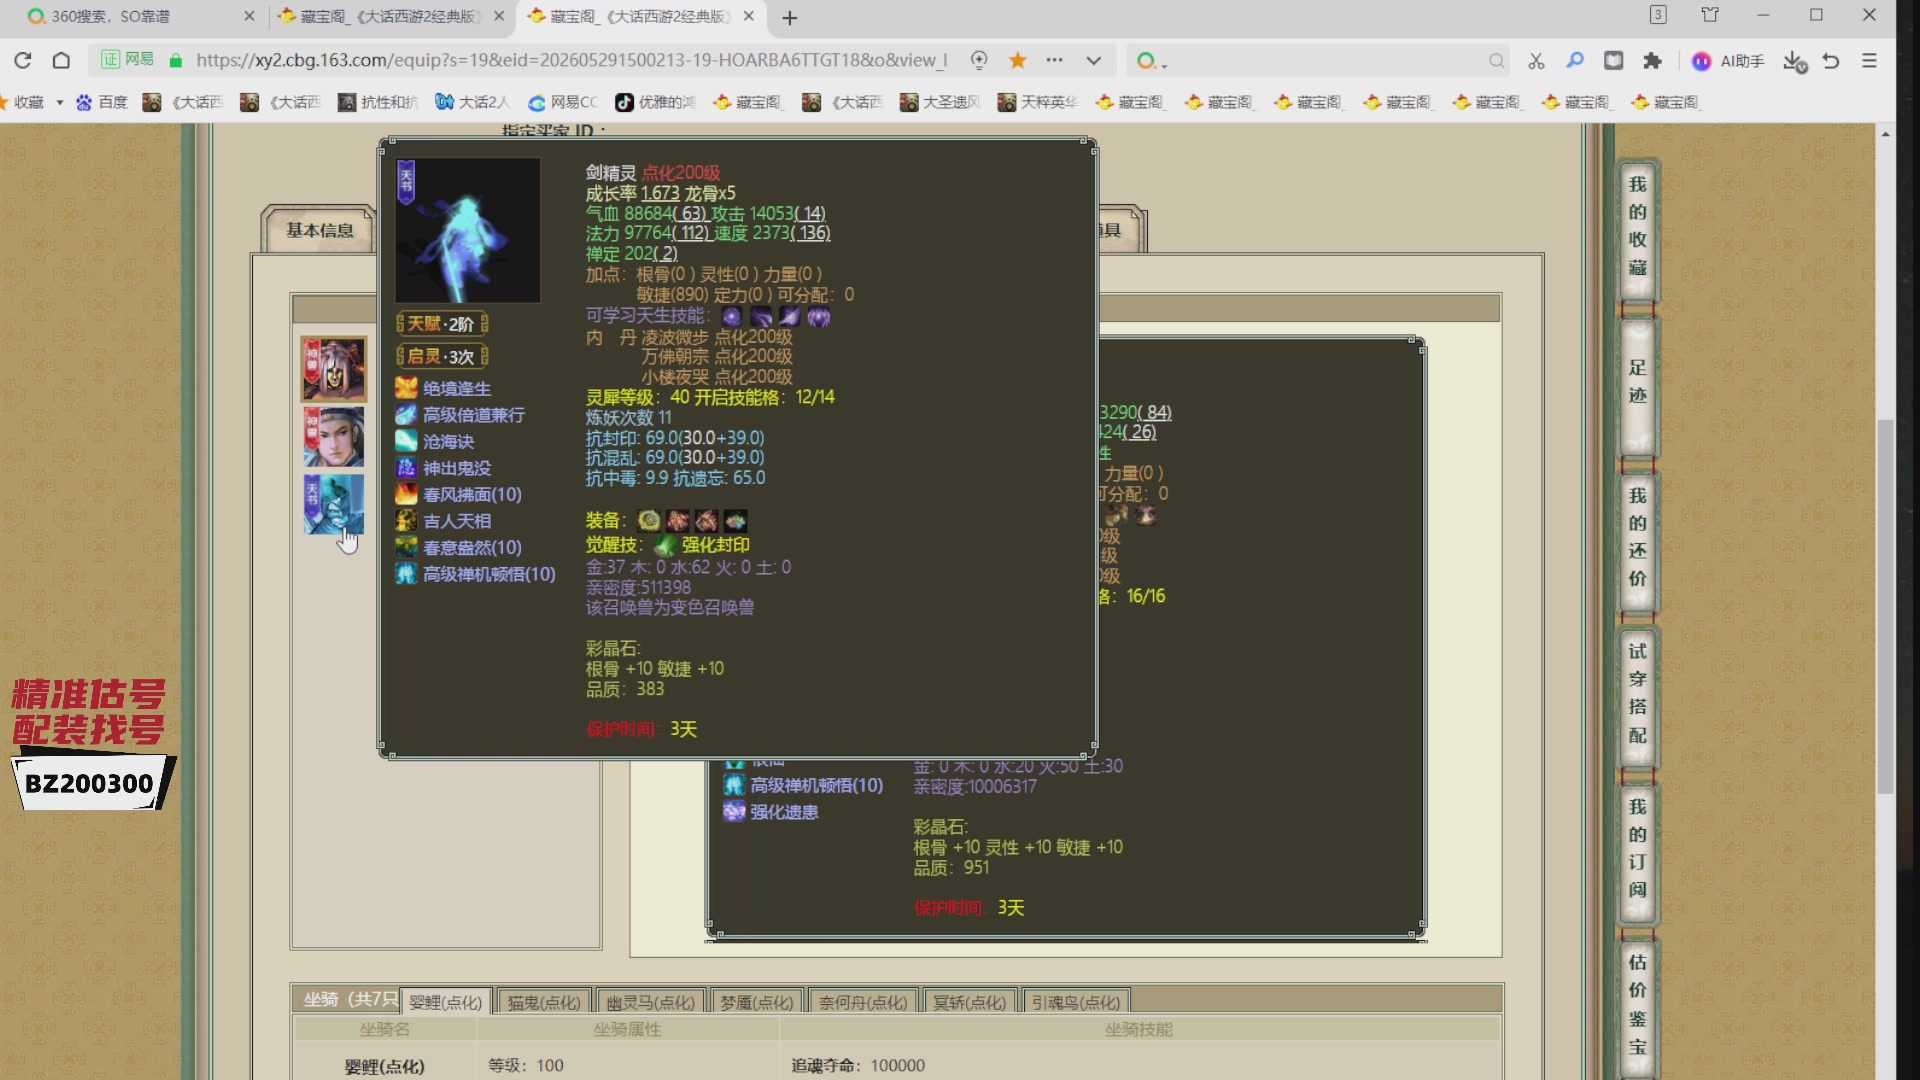Click the 天赋·2阶 badge
Image resolution: width=1920 pixels, height=1080 pixels.
click(442, 324)
